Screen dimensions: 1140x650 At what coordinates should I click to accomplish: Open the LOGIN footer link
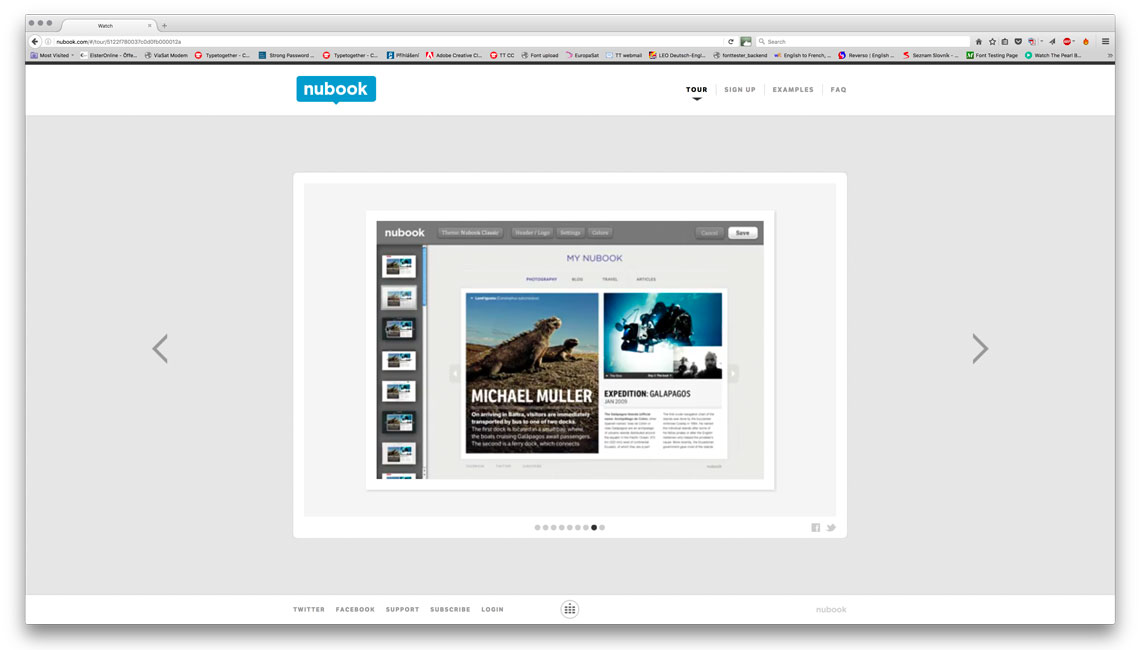492,609
